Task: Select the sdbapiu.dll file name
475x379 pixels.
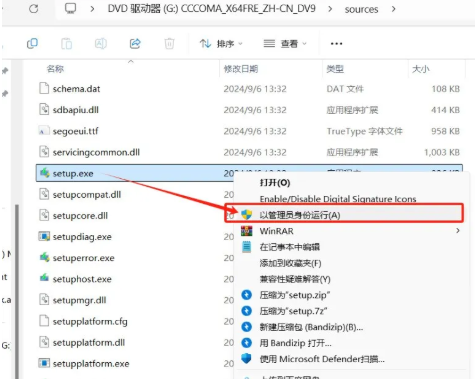Action: click(x=76, y=110)
